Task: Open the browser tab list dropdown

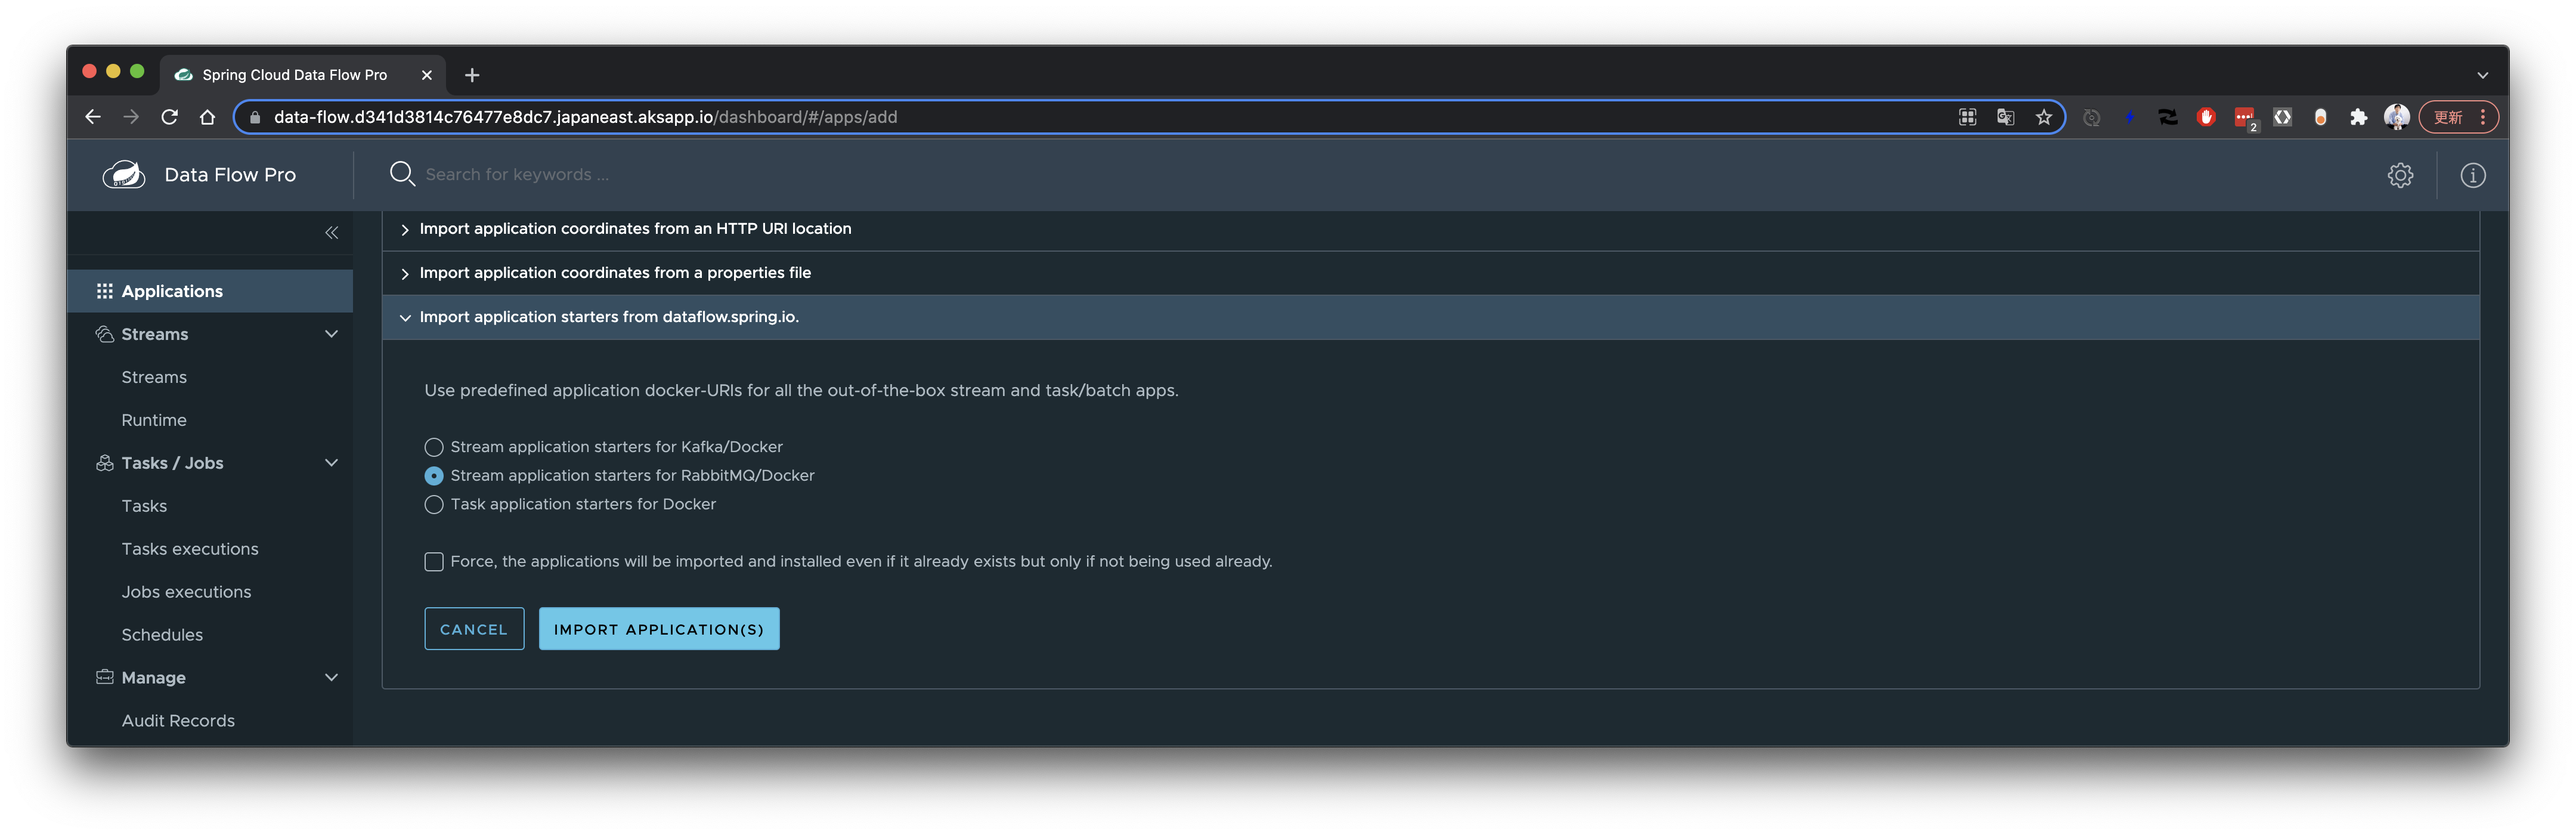Action: click(2482, 75)
